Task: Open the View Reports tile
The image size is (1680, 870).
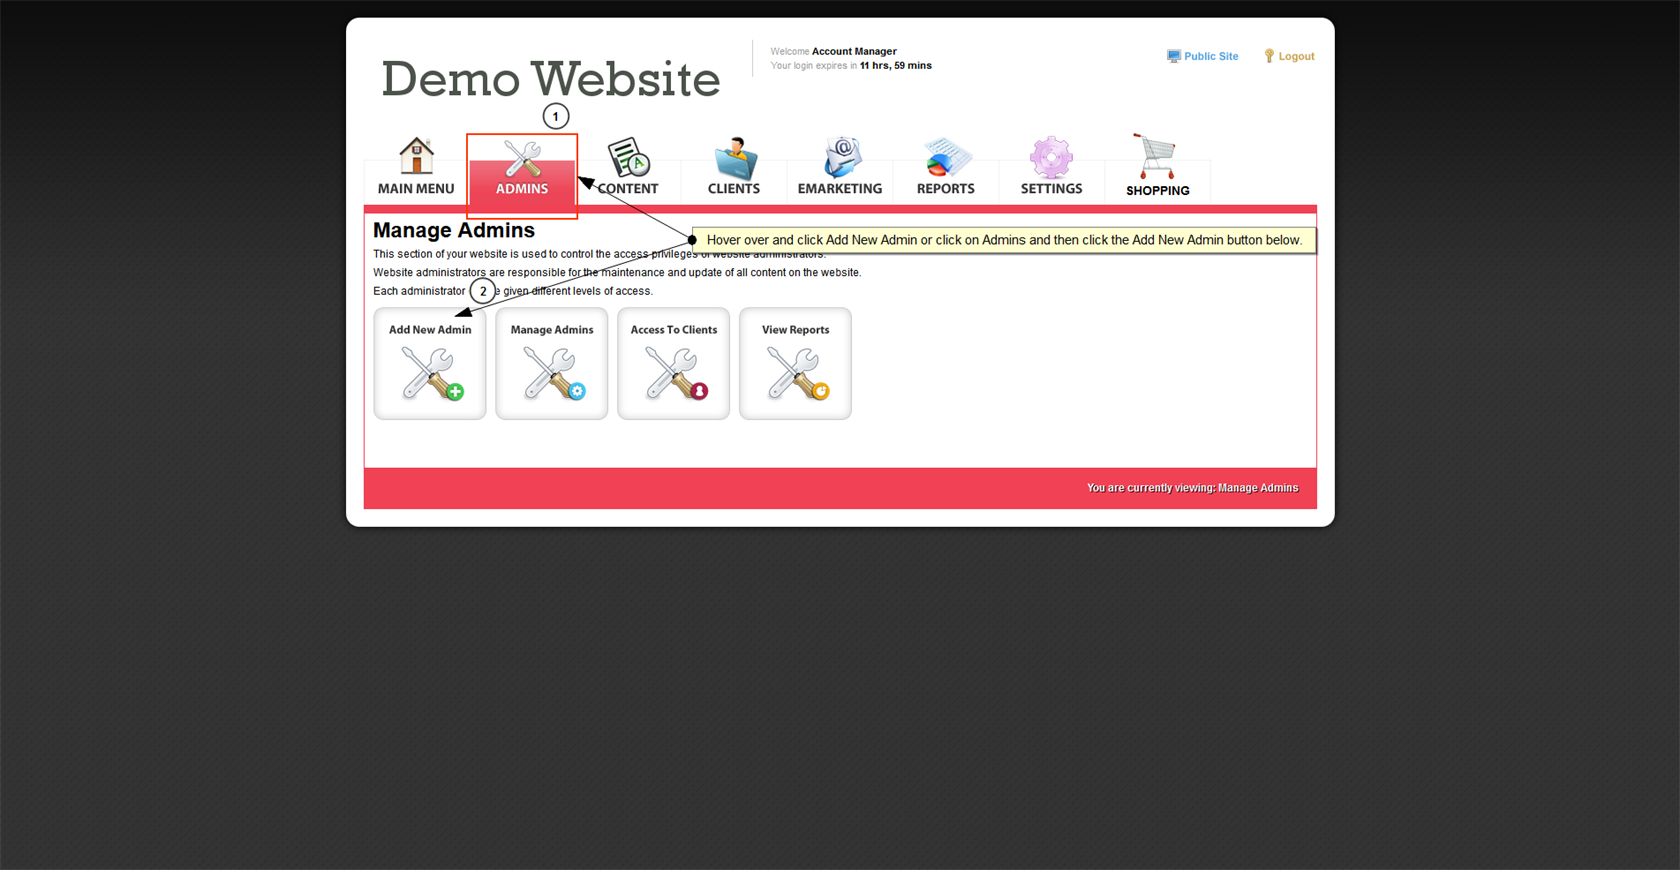Action: pos(795,364)
